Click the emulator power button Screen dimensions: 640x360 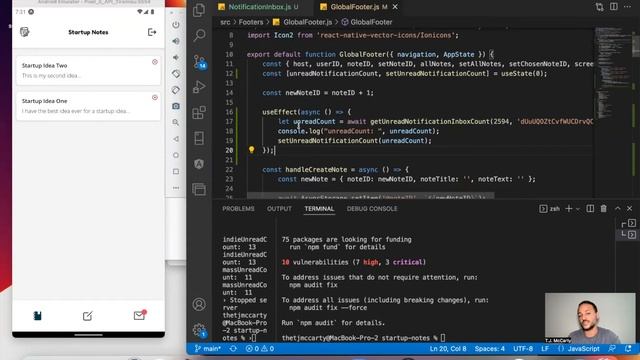click(x=176, y=25)
